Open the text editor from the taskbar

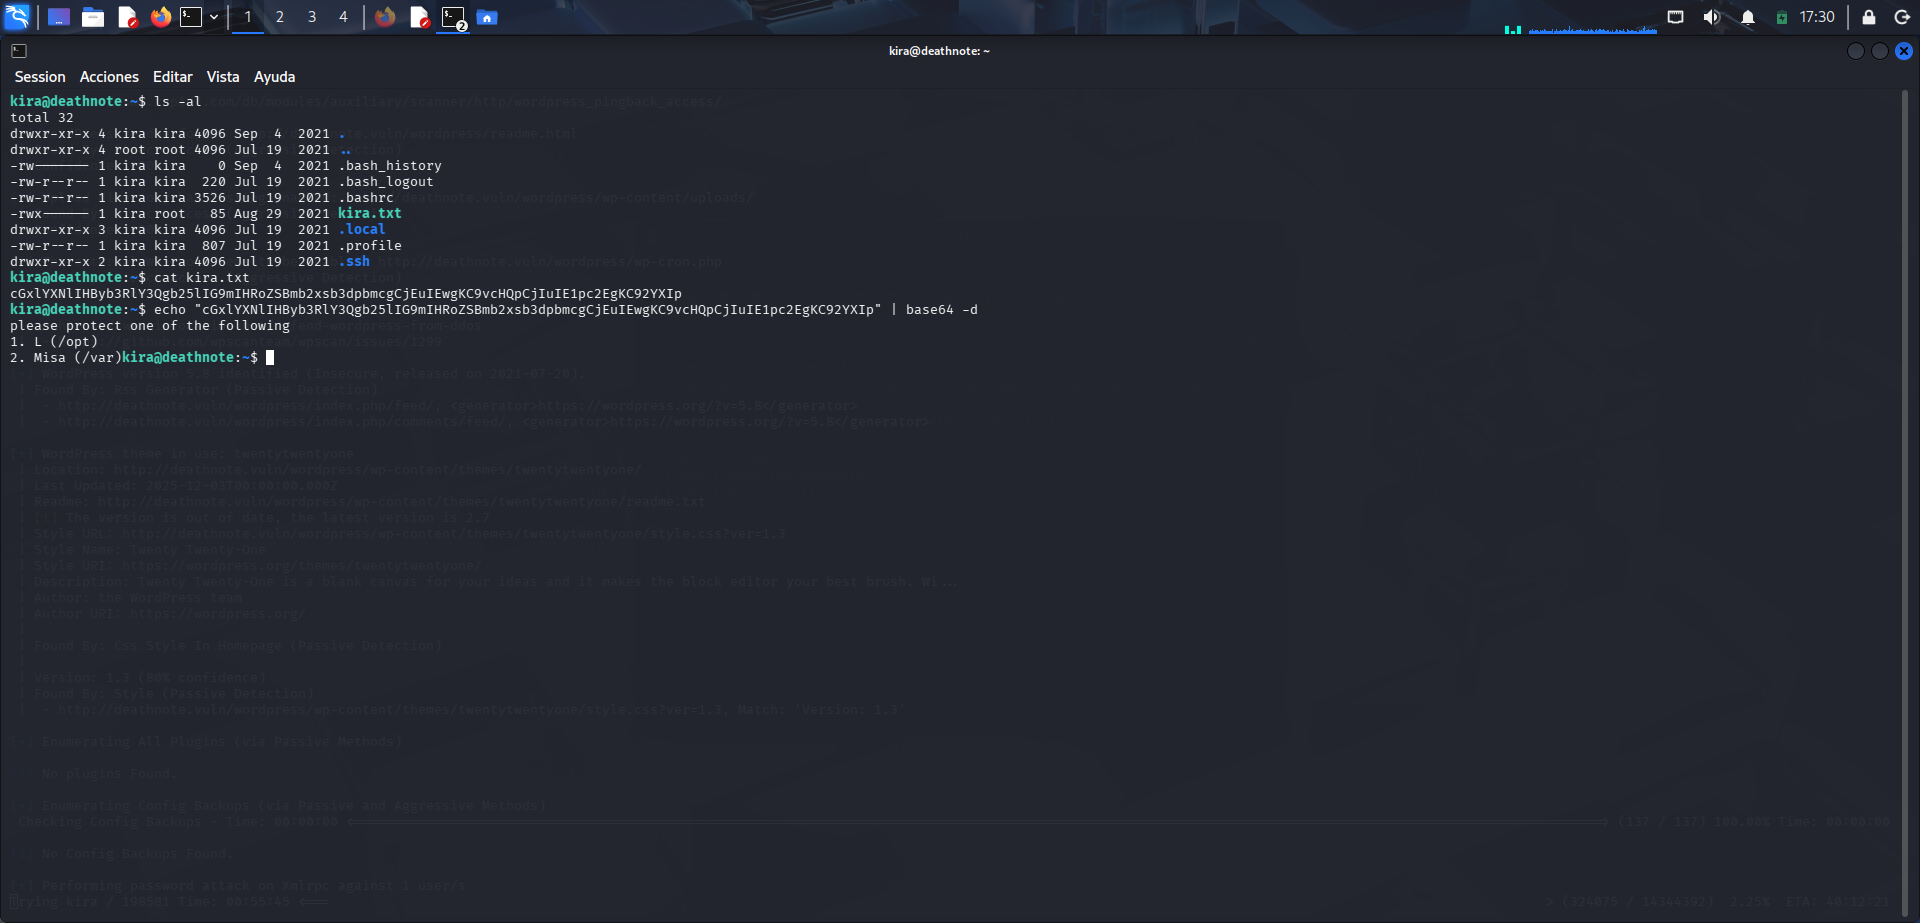127,17
